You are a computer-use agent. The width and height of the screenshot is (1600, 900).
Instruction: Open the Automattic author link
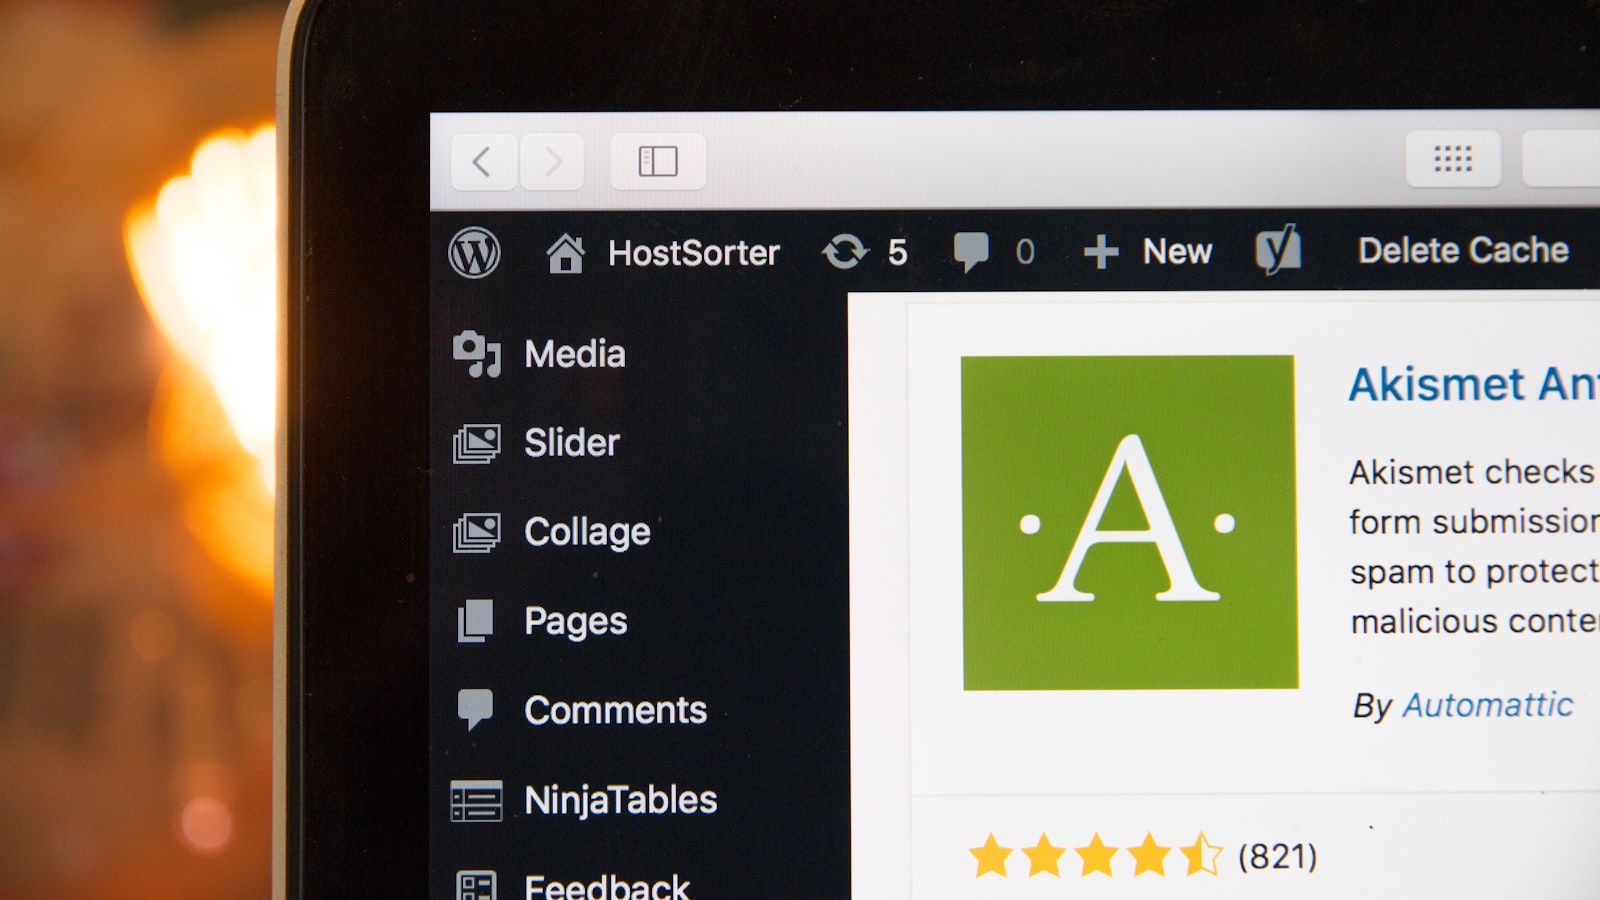point(1487,705)
